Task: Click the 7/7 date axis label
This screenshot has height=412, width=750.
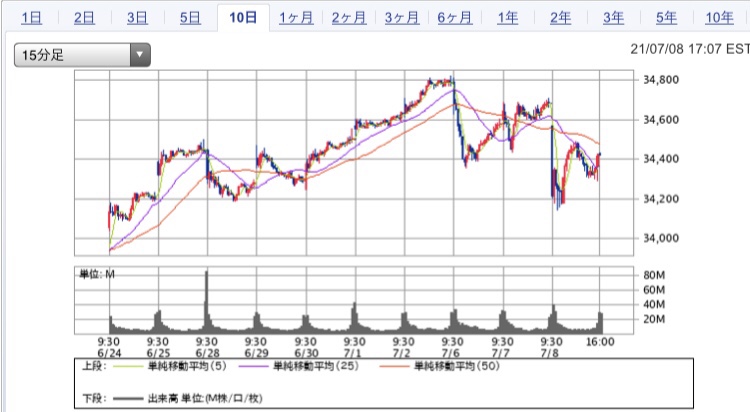Action: click(x=501, y=353)
